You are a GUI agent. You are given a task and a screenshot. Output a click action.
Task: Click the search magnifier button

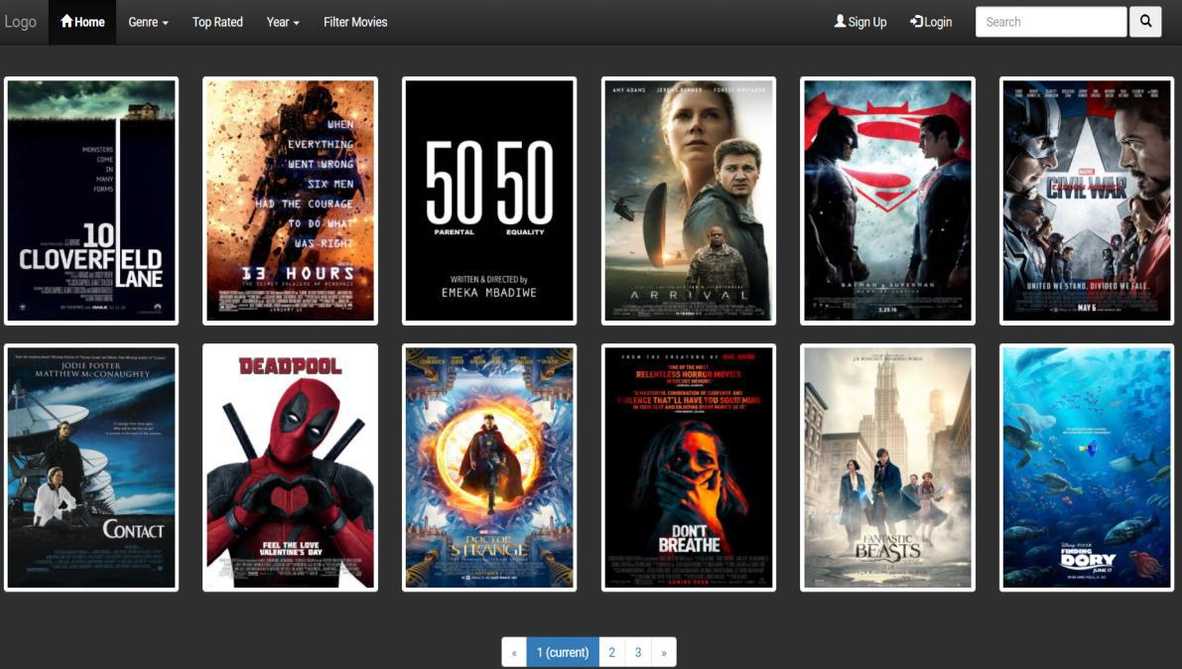pos(1143,21)
